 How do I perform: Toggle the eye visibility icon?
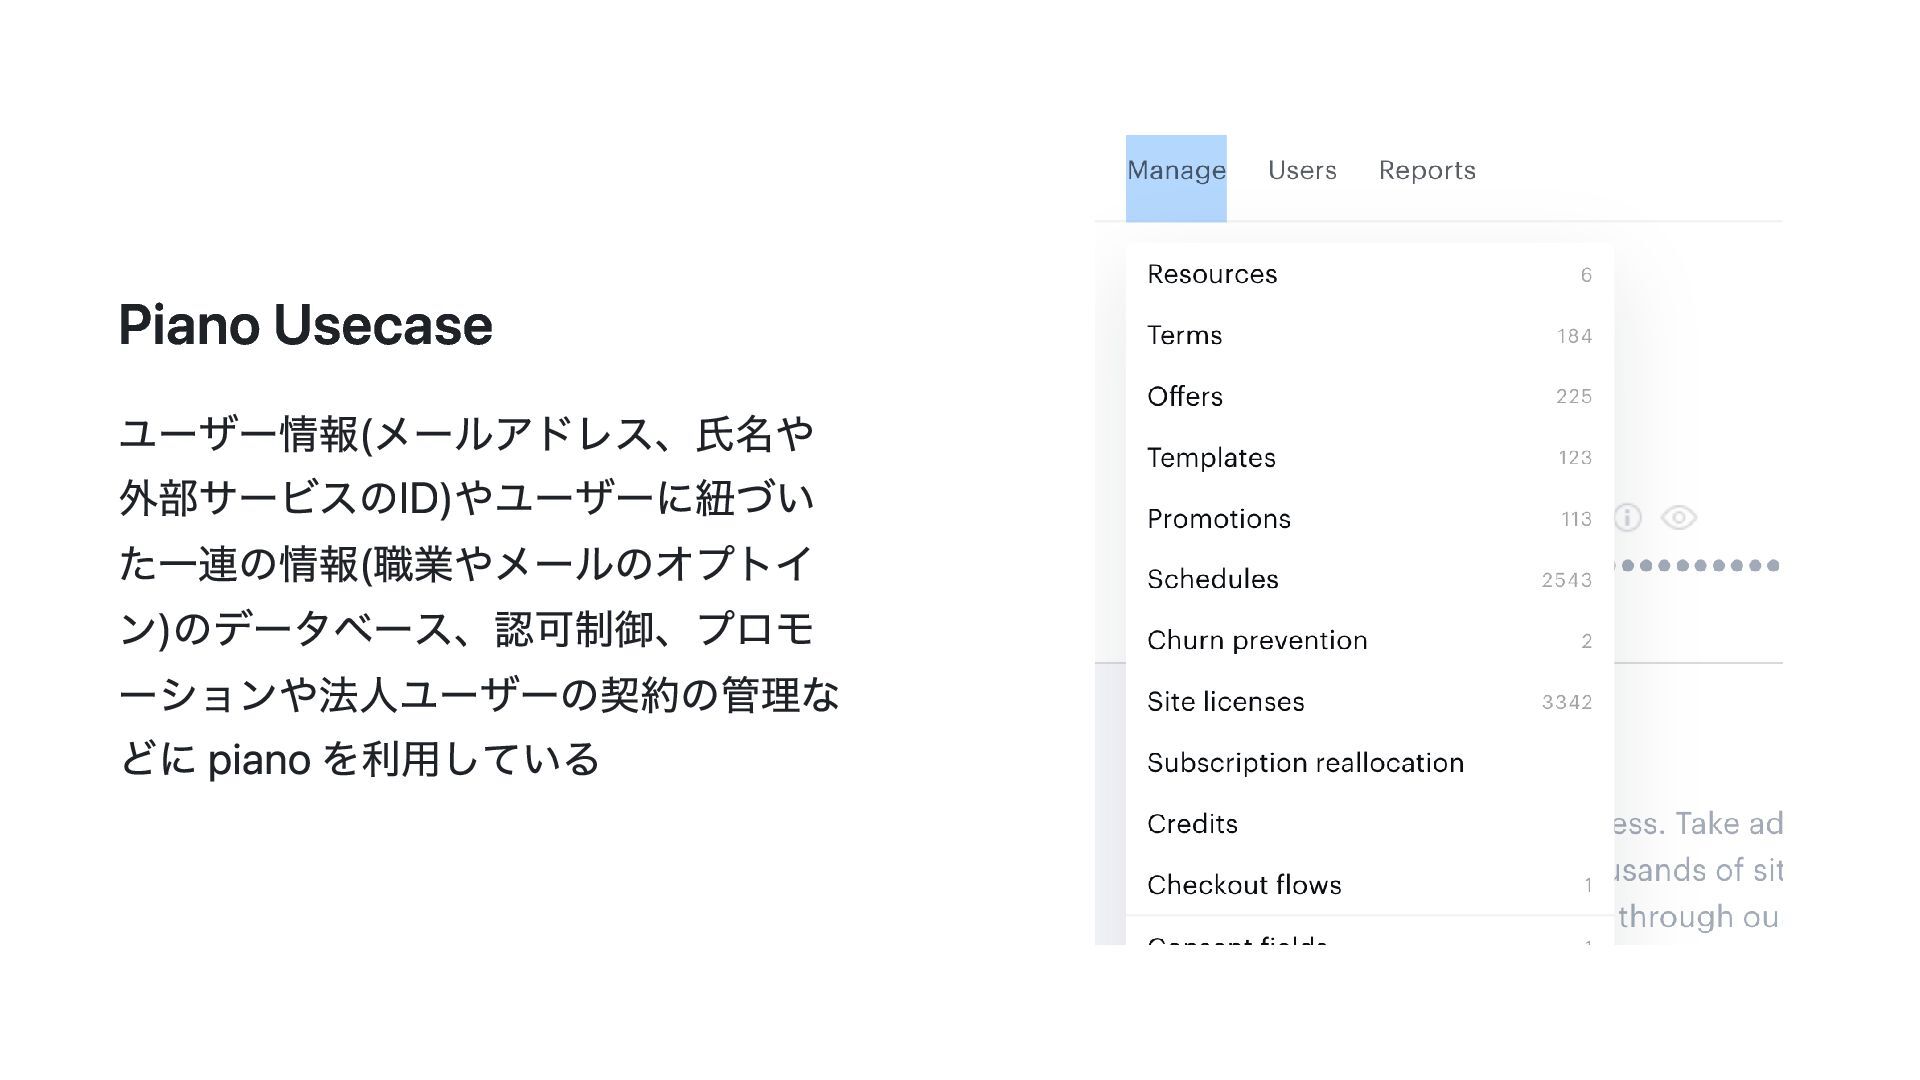(1678, 517)
